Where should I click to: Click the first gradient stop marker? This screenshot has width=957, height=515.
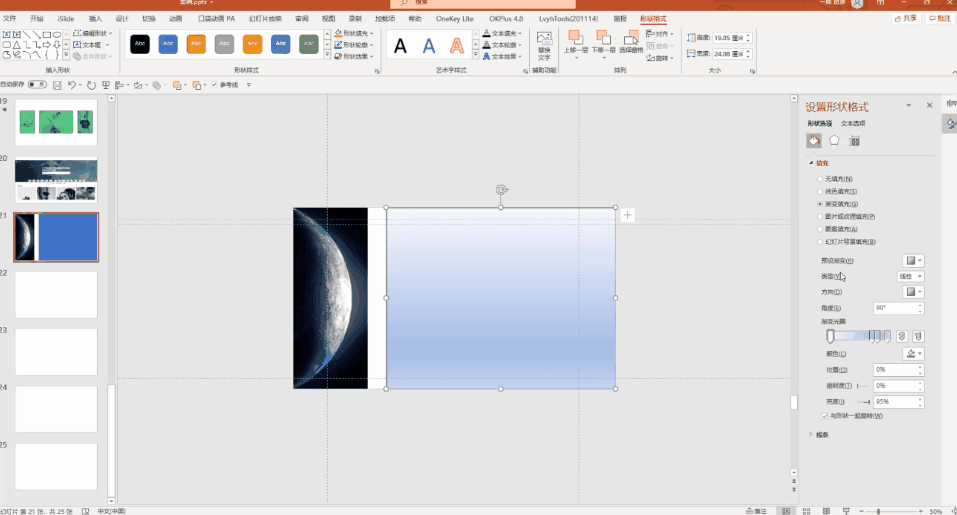pyautogui.click(x=830, y=336)
